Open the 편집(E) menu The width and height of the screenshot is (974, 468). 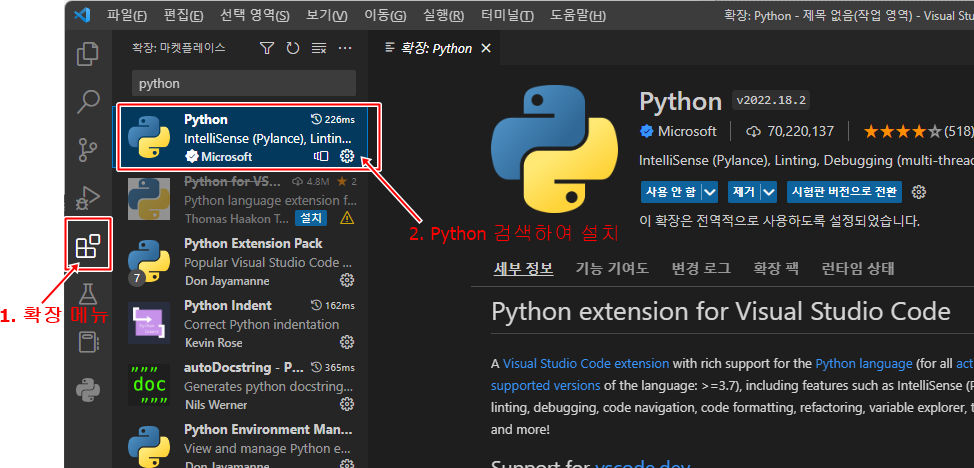click(183, 16)
